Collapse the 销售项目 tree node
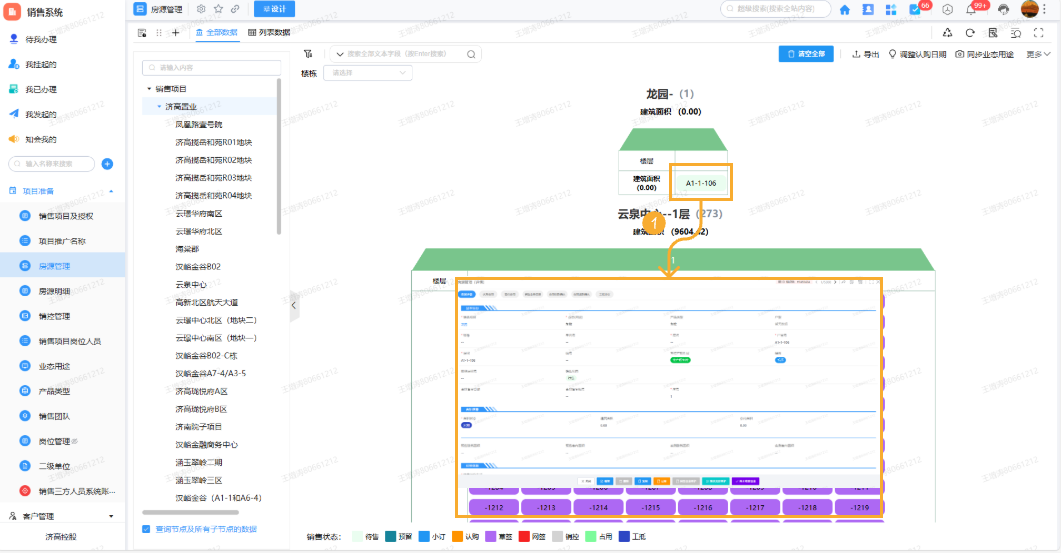 (148, 89)
